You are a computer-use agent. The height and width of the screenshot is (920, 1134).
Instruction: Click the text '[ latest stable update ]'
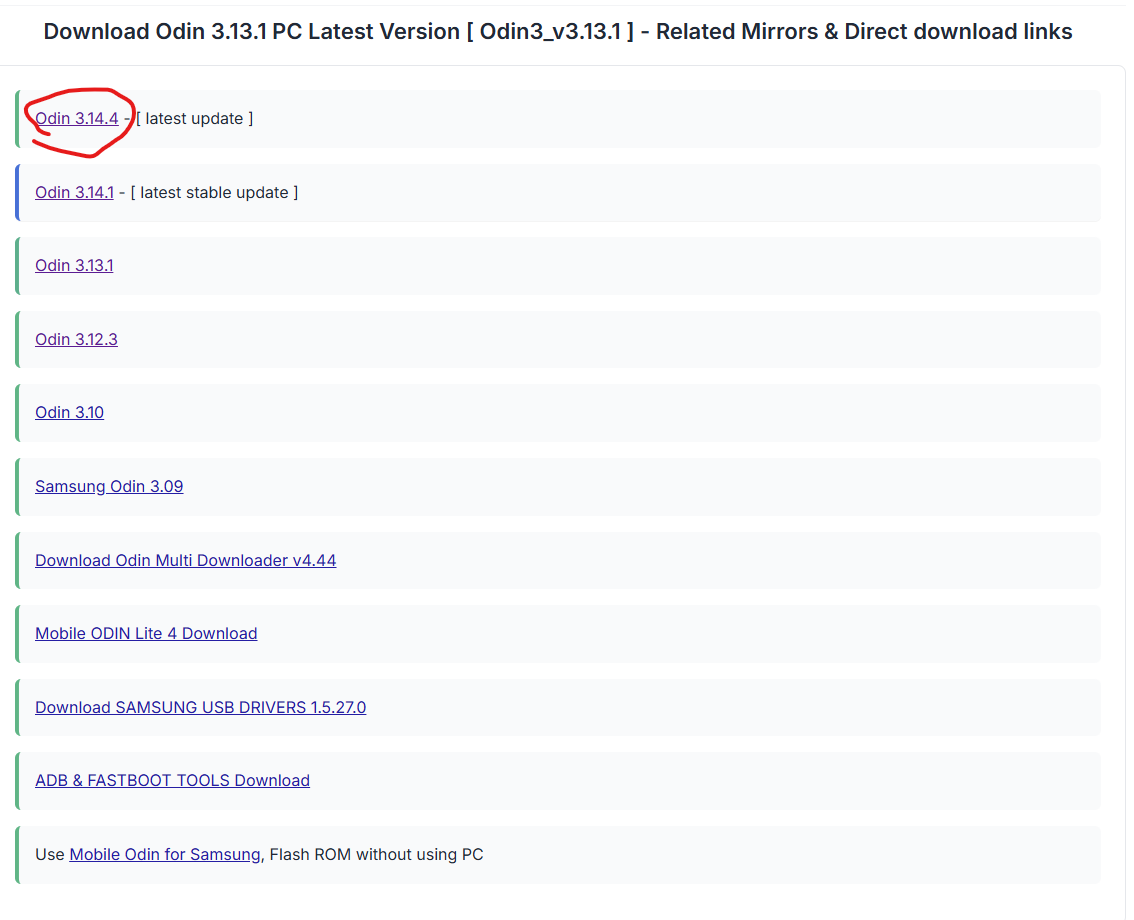[x=214, y=192]
